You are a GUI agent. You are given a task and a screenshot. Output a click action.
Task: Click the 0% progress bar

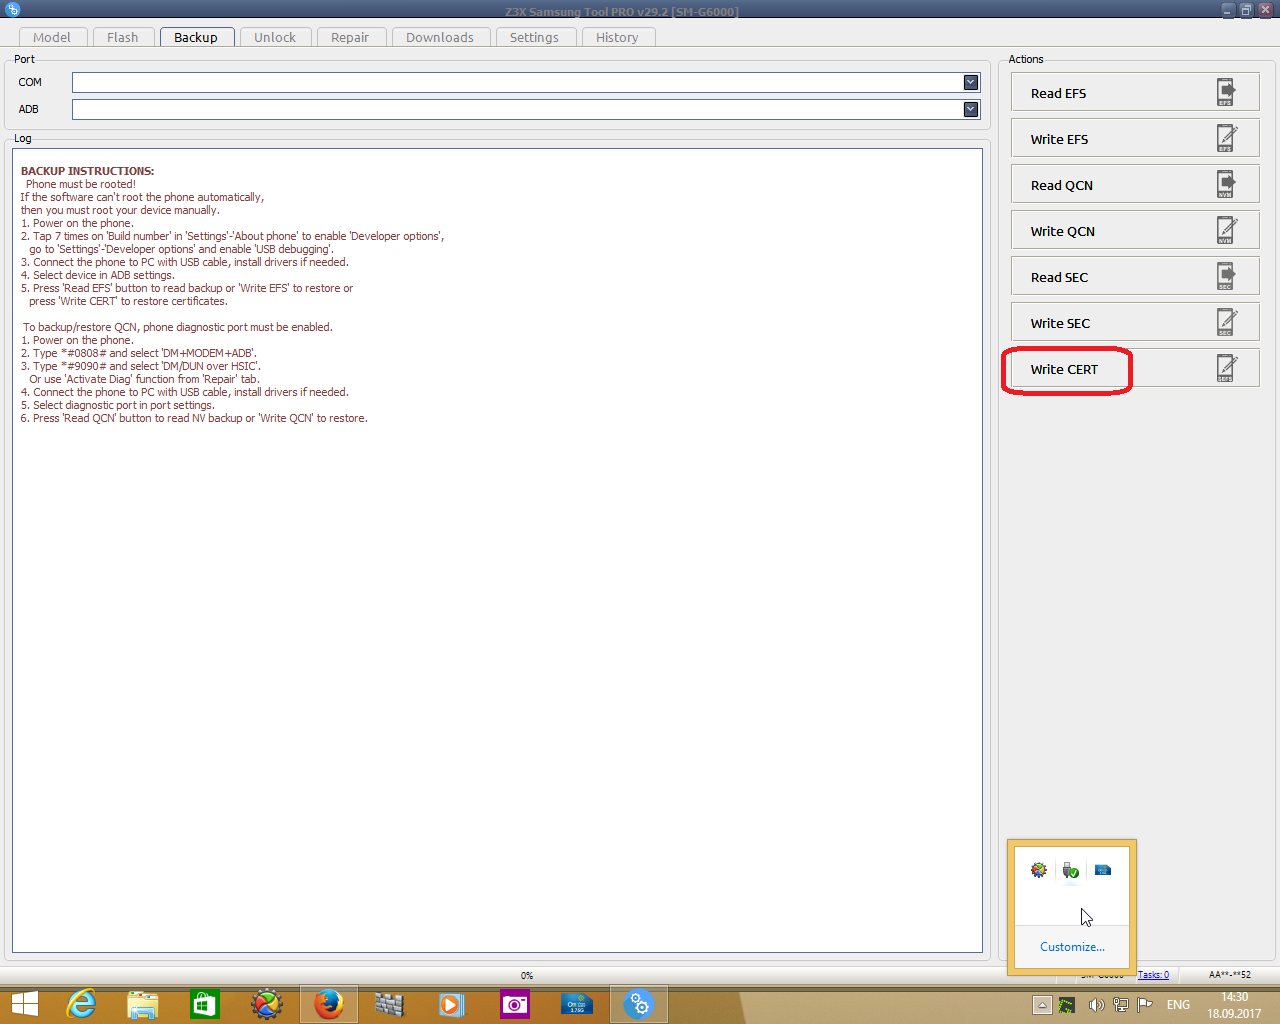pyautogui.click(x=527, y=975)
